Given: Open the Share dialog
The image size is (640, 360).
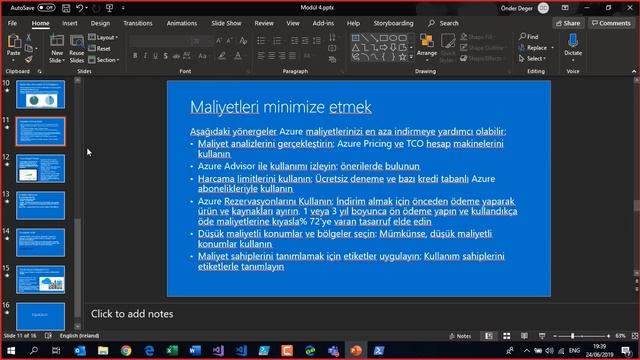Looking at the screenshot, I should 568,23.
